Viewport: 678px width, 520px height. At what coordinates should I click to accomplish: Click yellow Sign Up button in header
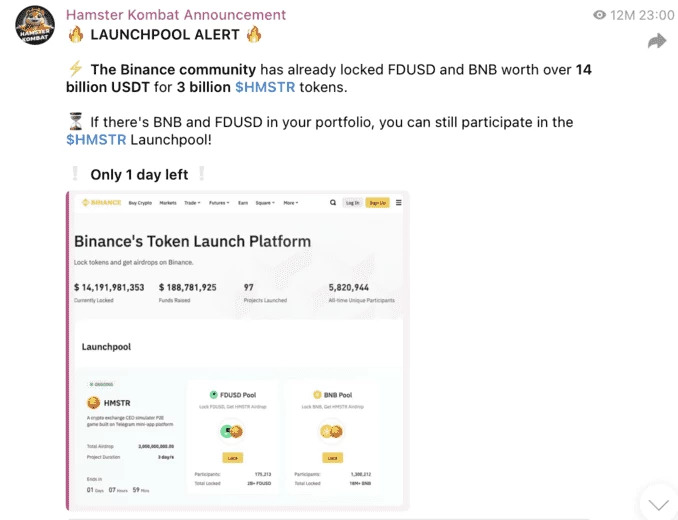tap(377, 203)
